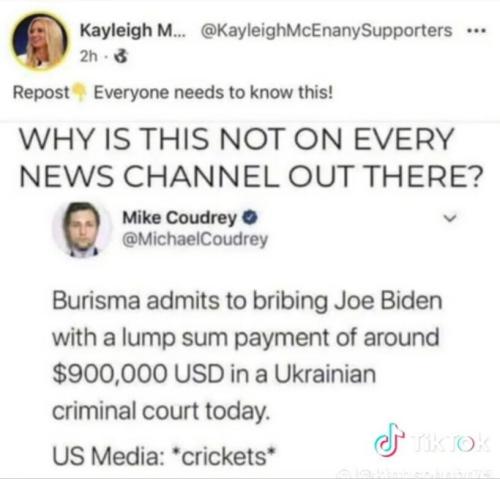Tap the TikTok logo watermark

coord(389,440)
